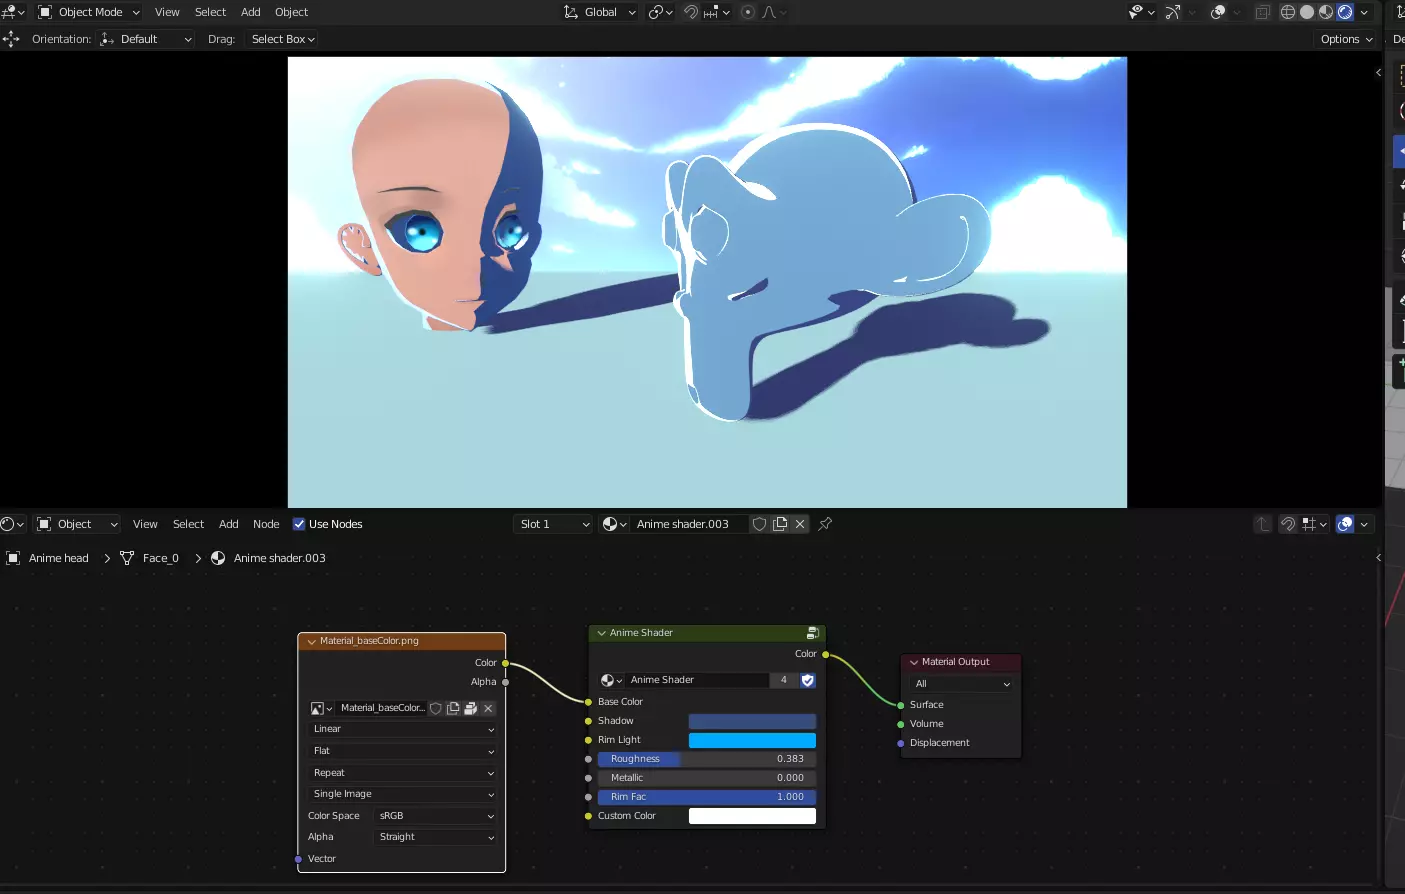Switch viewport to material preview shading
This screenshot has width=1405, height=894.
click(1326, 12)
